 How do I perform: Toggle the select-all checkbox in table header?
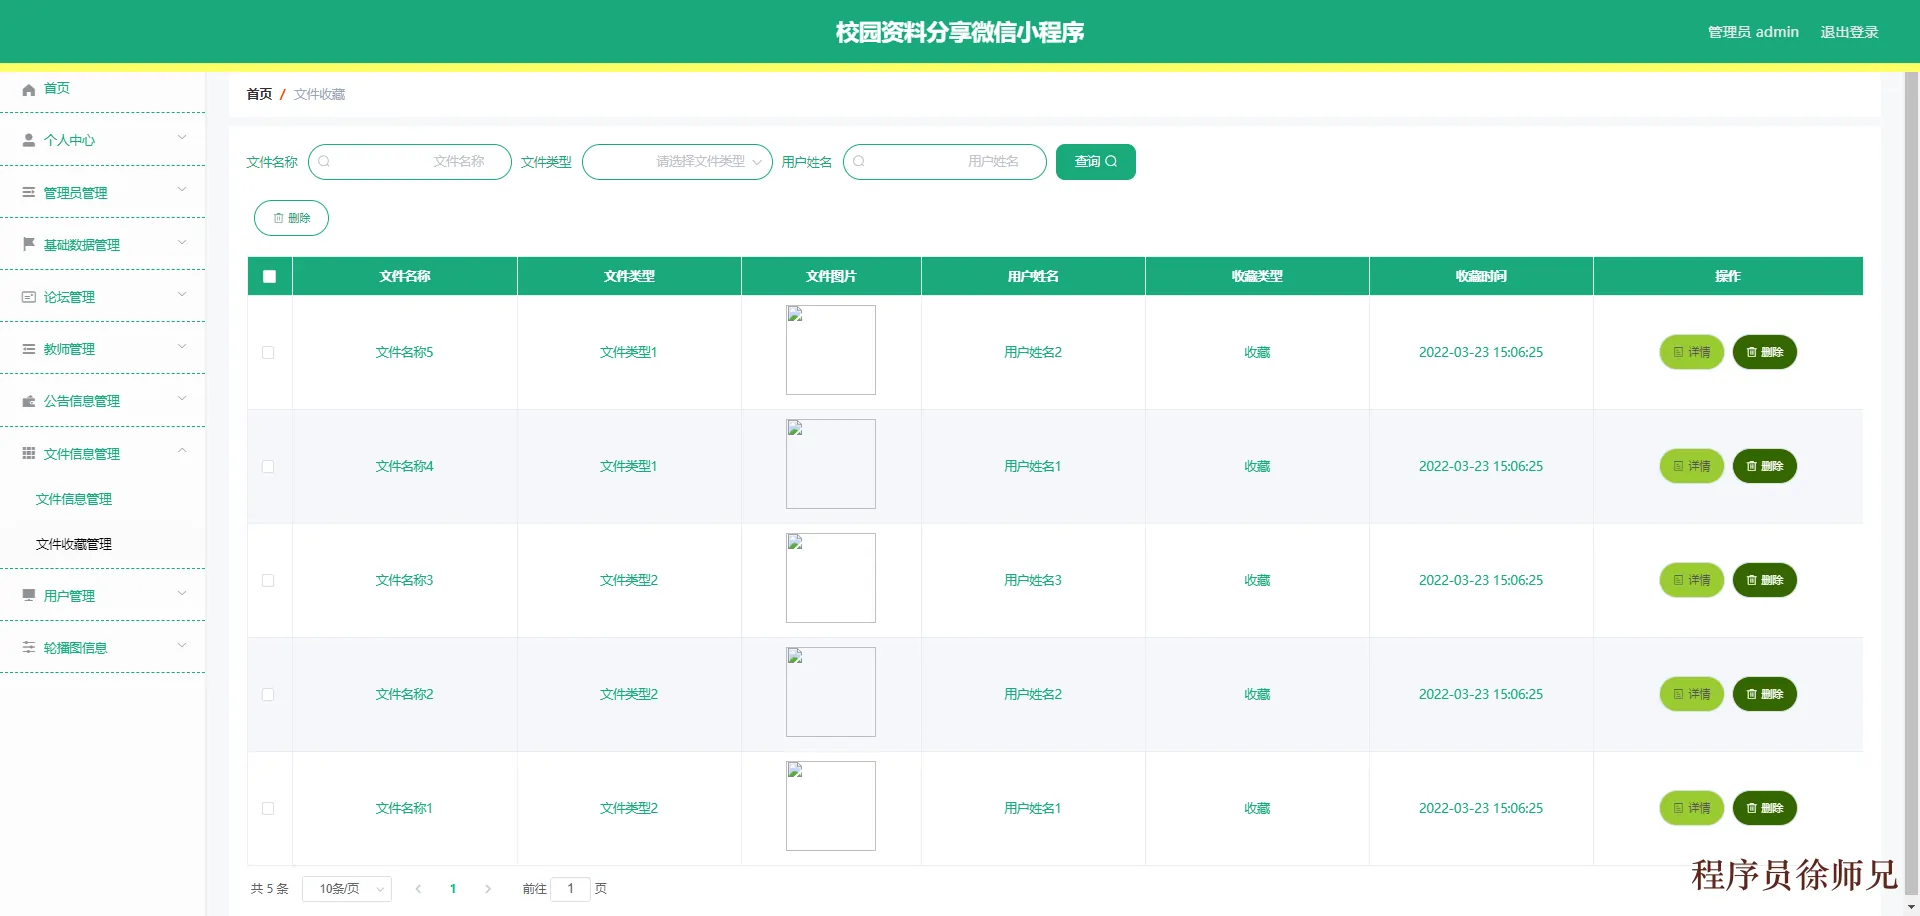pyautogui.click(x=269, y=277)
